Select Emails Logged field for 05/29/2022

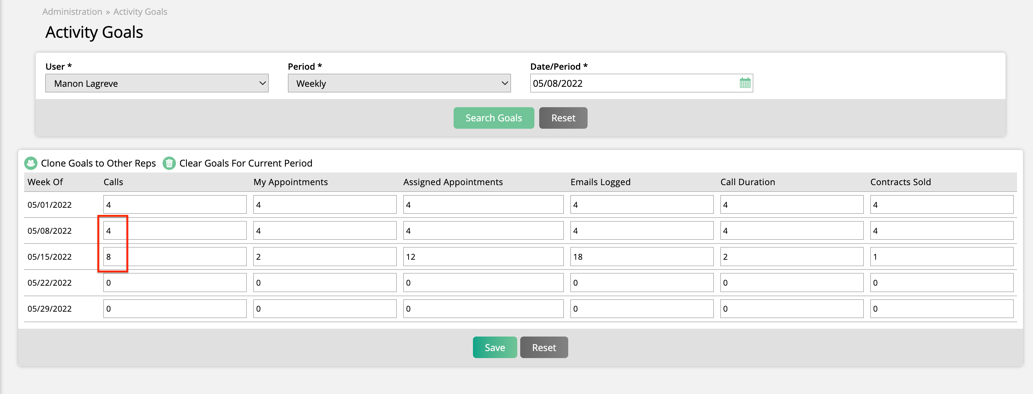click(x=642, y=308)
